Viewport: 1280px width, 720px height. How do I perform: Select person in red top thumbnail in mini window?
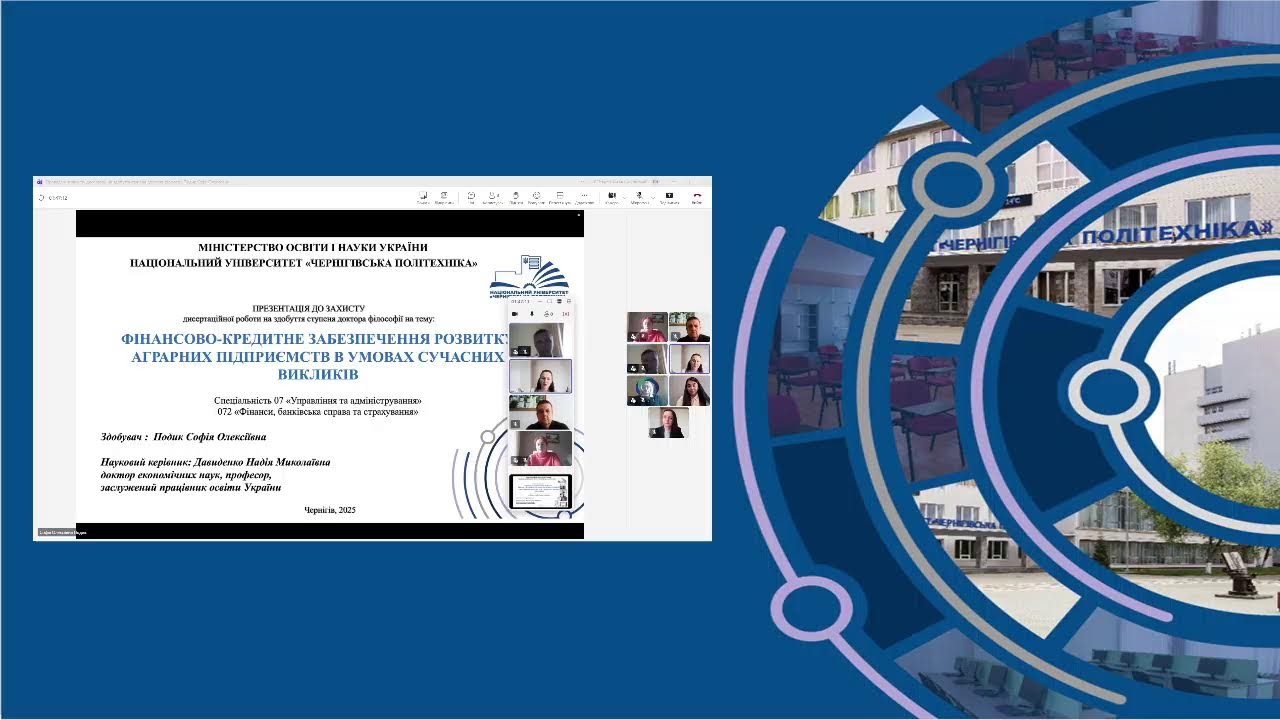click(x=541, y=448)
